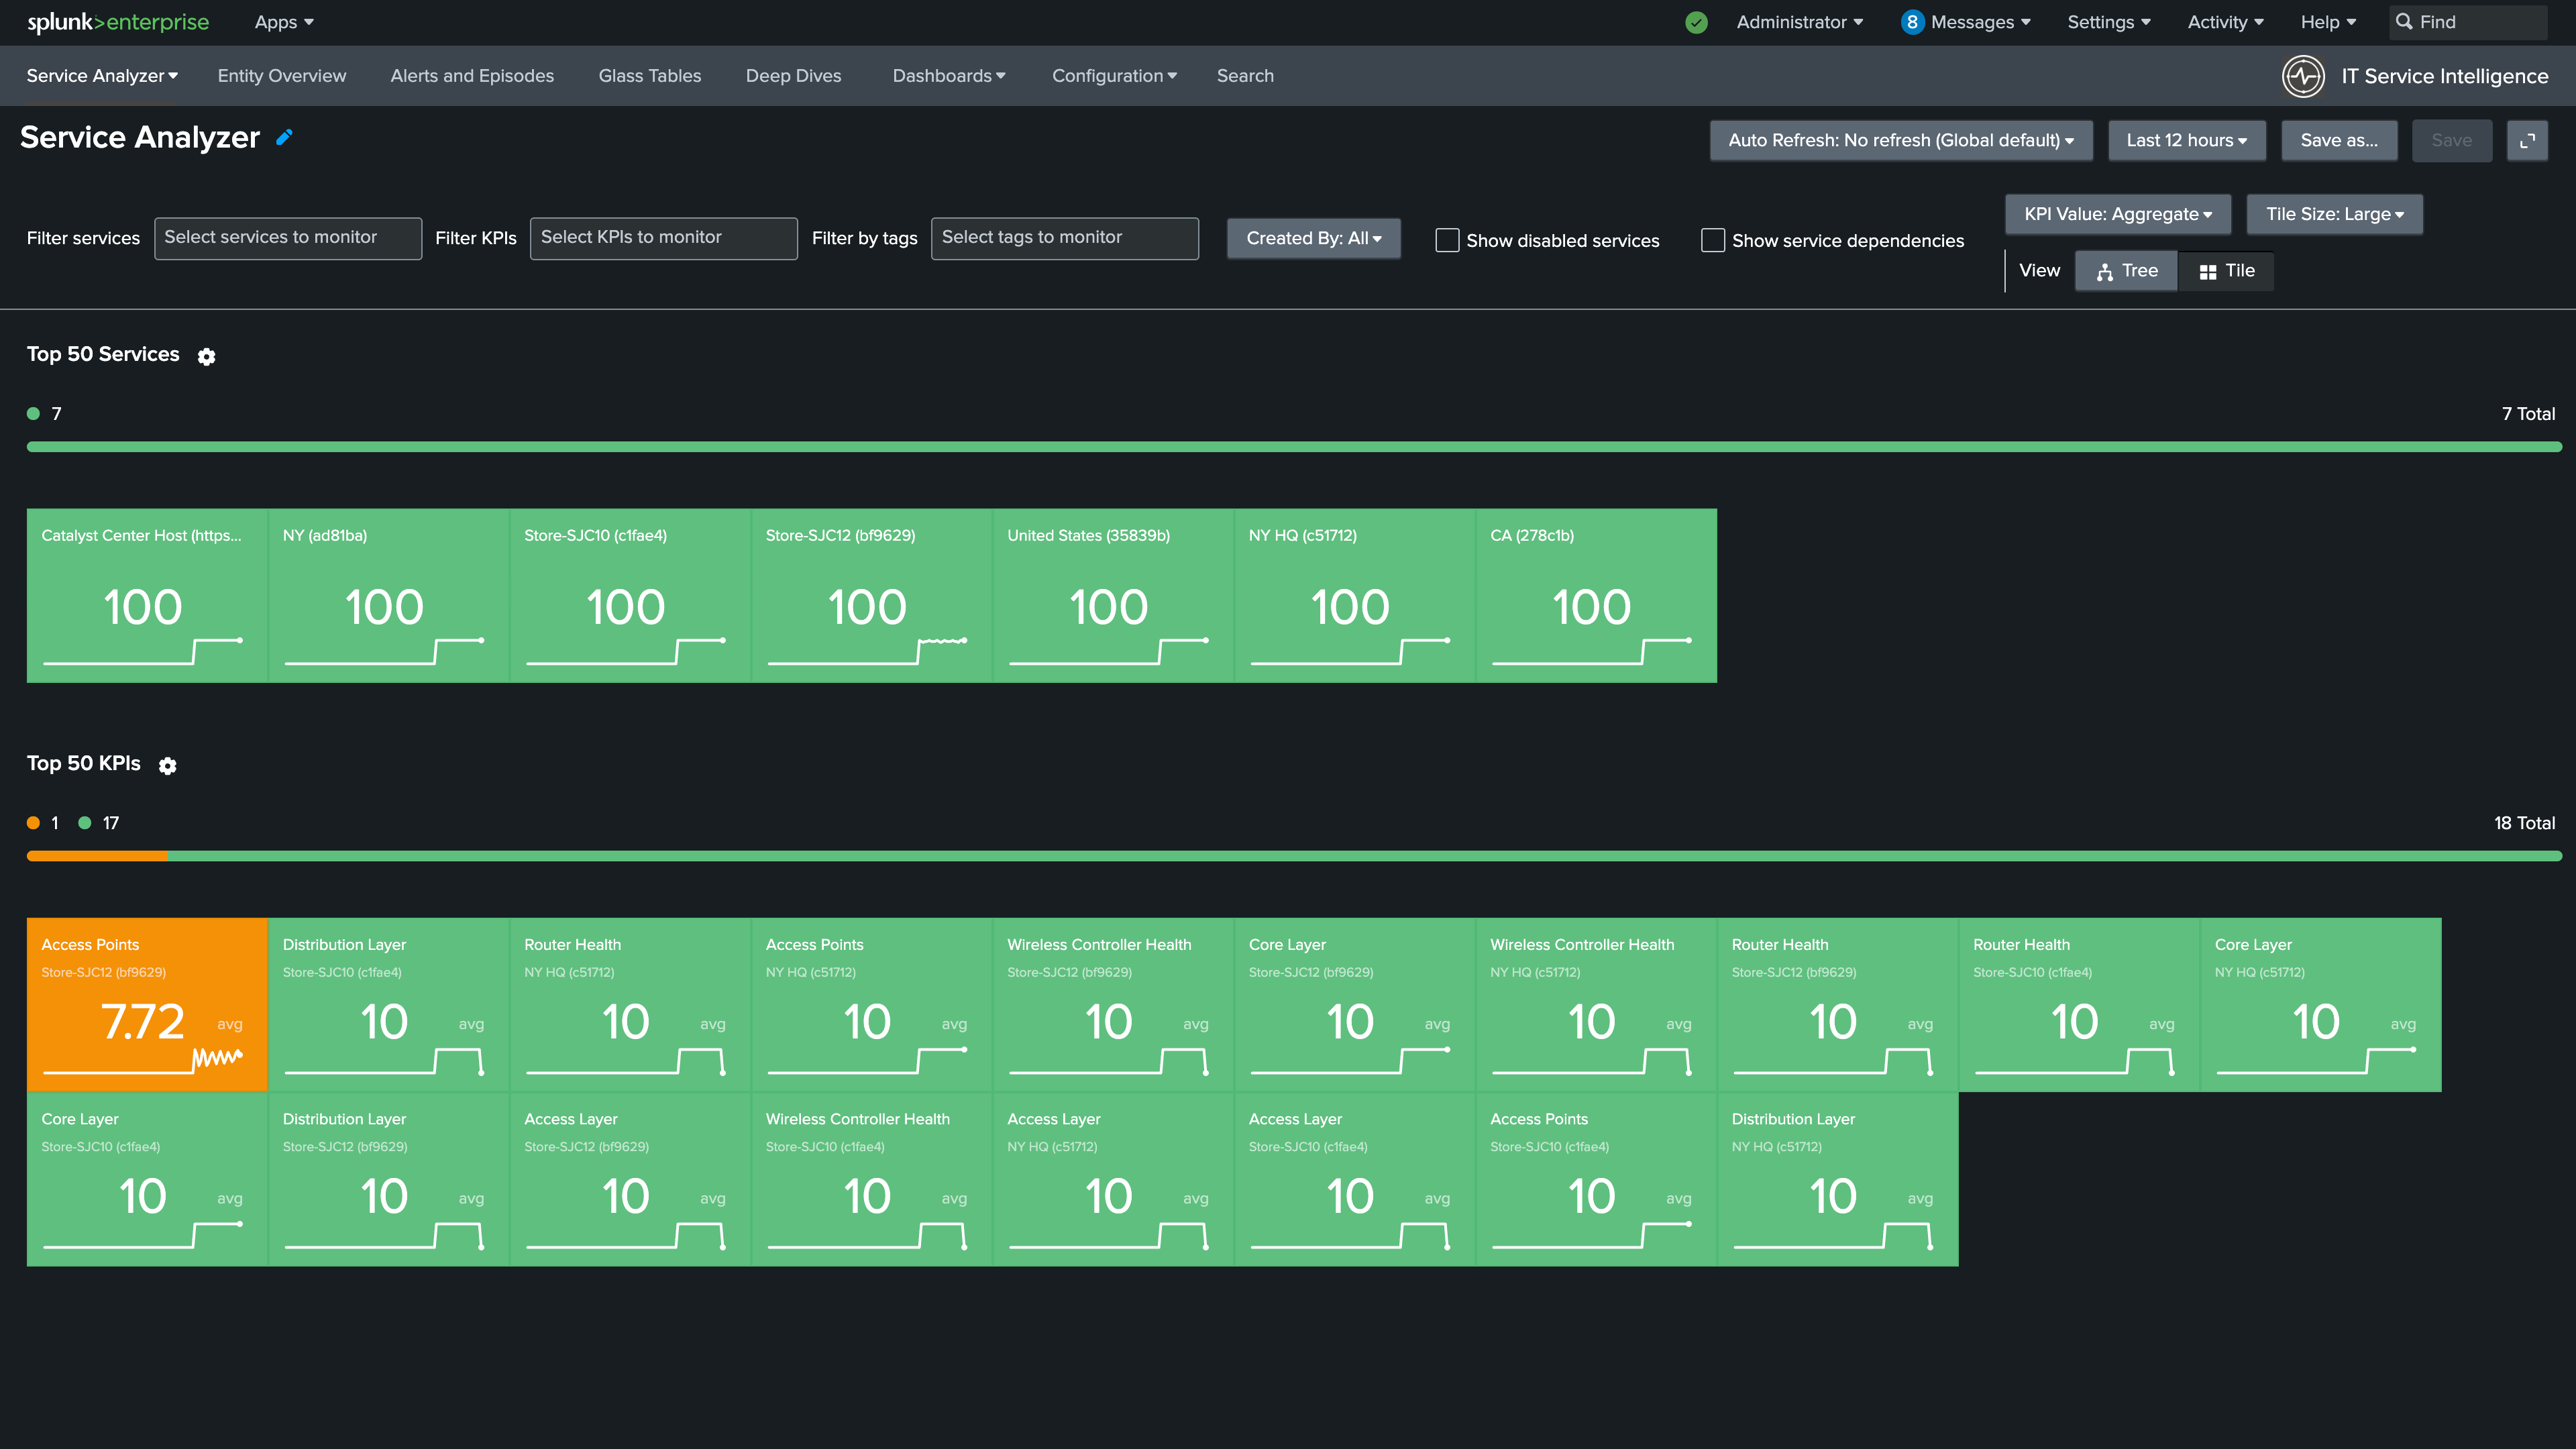The height and width of the screenshot is (1449, 2576).
Task: Open the Service Analyzer nav menu
Action: [x=102, y=76]
